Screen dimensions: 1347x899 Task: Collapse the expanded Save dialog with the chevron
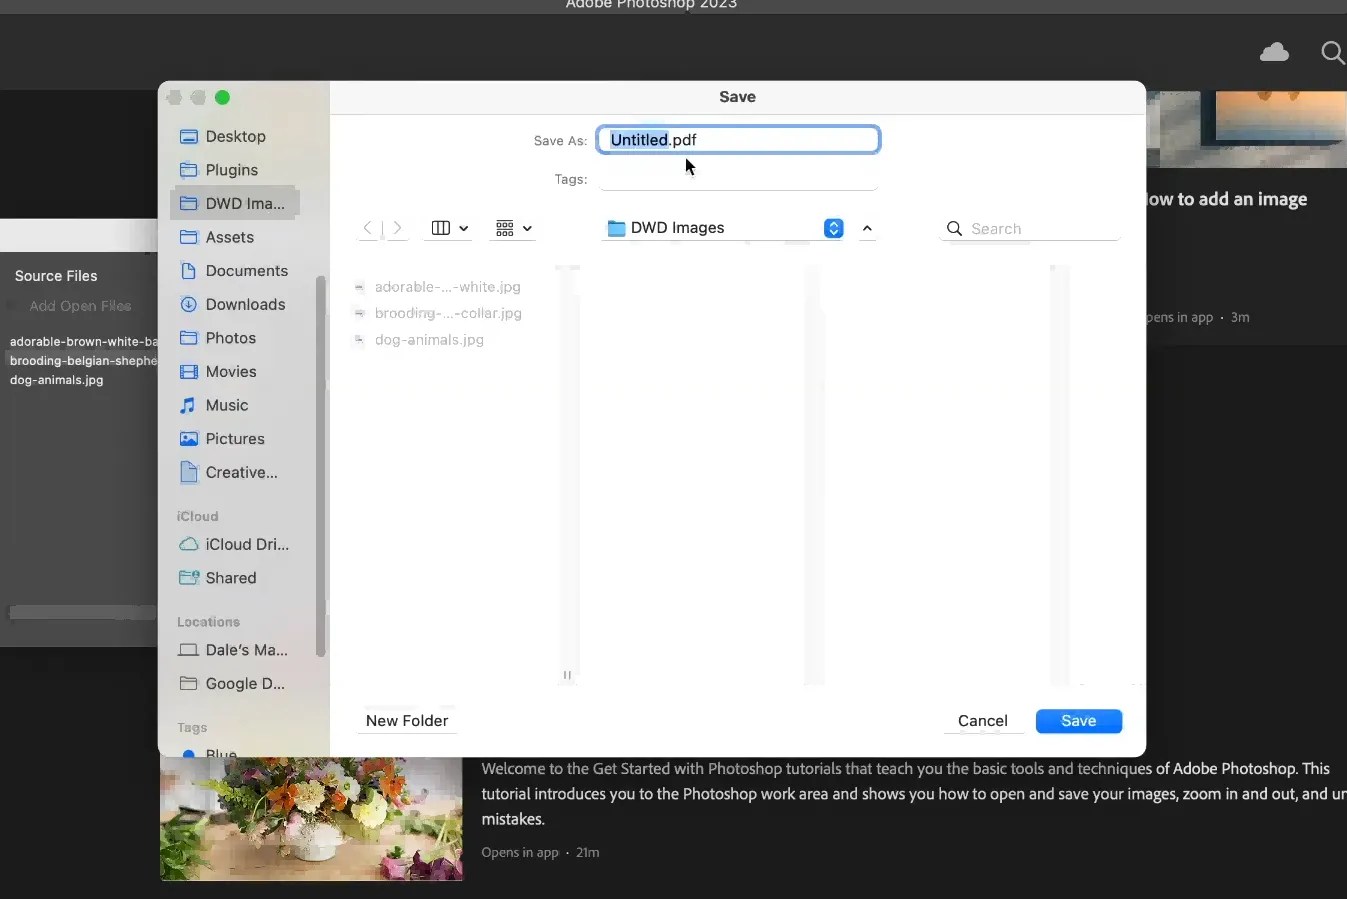pyautogui.click(x=867, y=228)
